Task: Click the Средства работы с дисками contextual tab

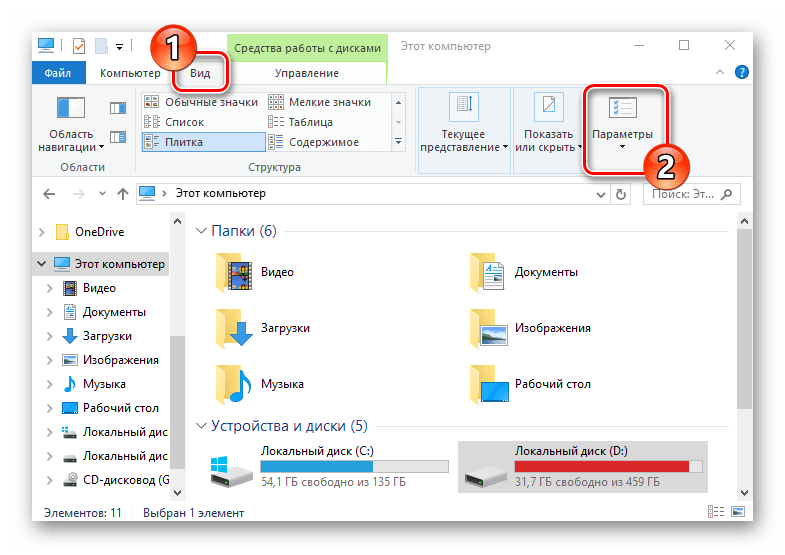Action: click(x=307, y=48)
